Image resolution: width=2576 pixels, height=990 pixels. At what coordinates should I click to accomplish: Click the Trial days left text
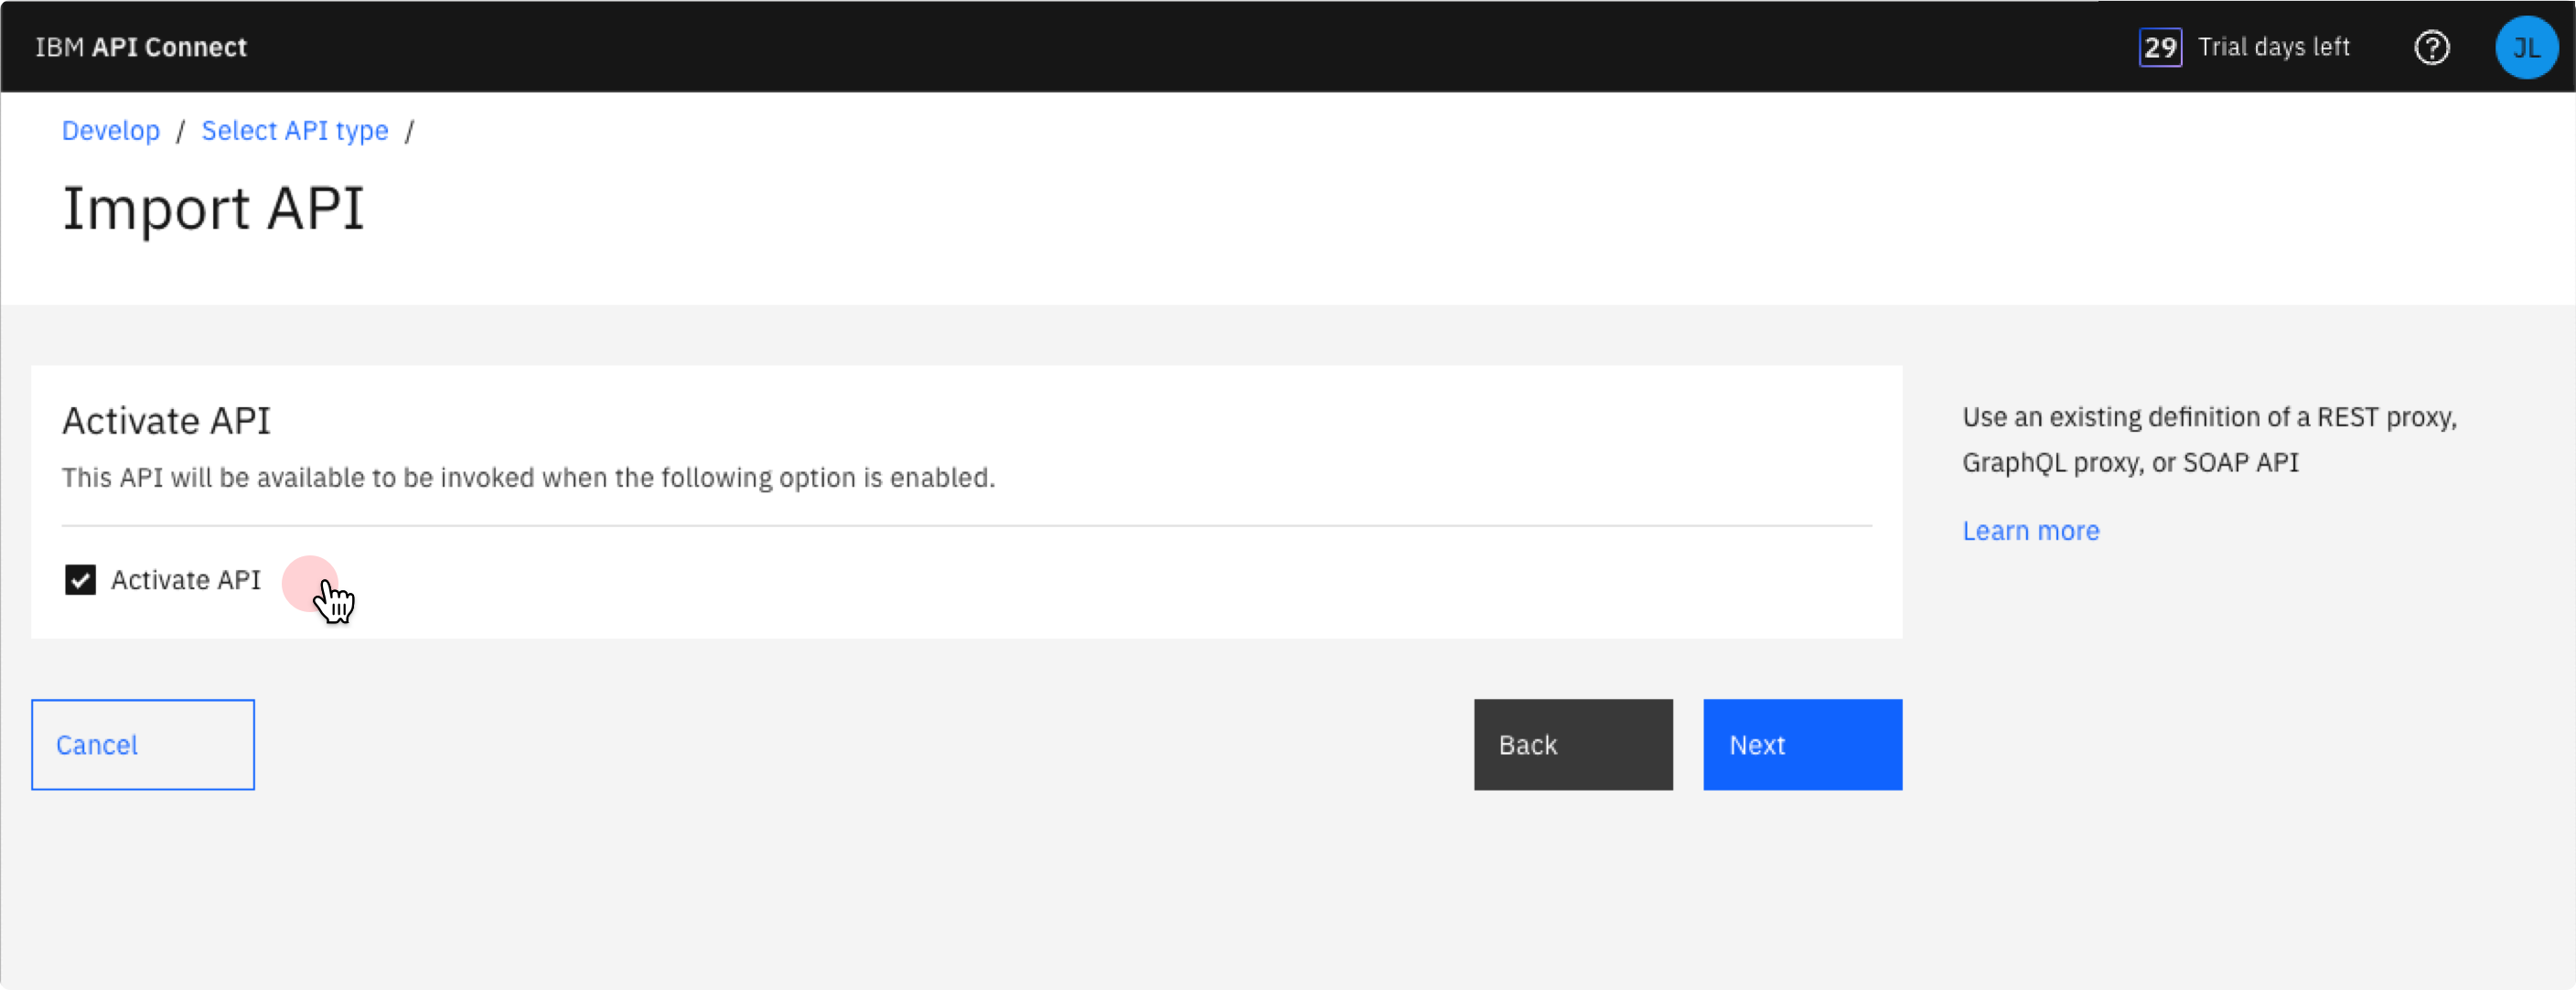coord(2273,47)
